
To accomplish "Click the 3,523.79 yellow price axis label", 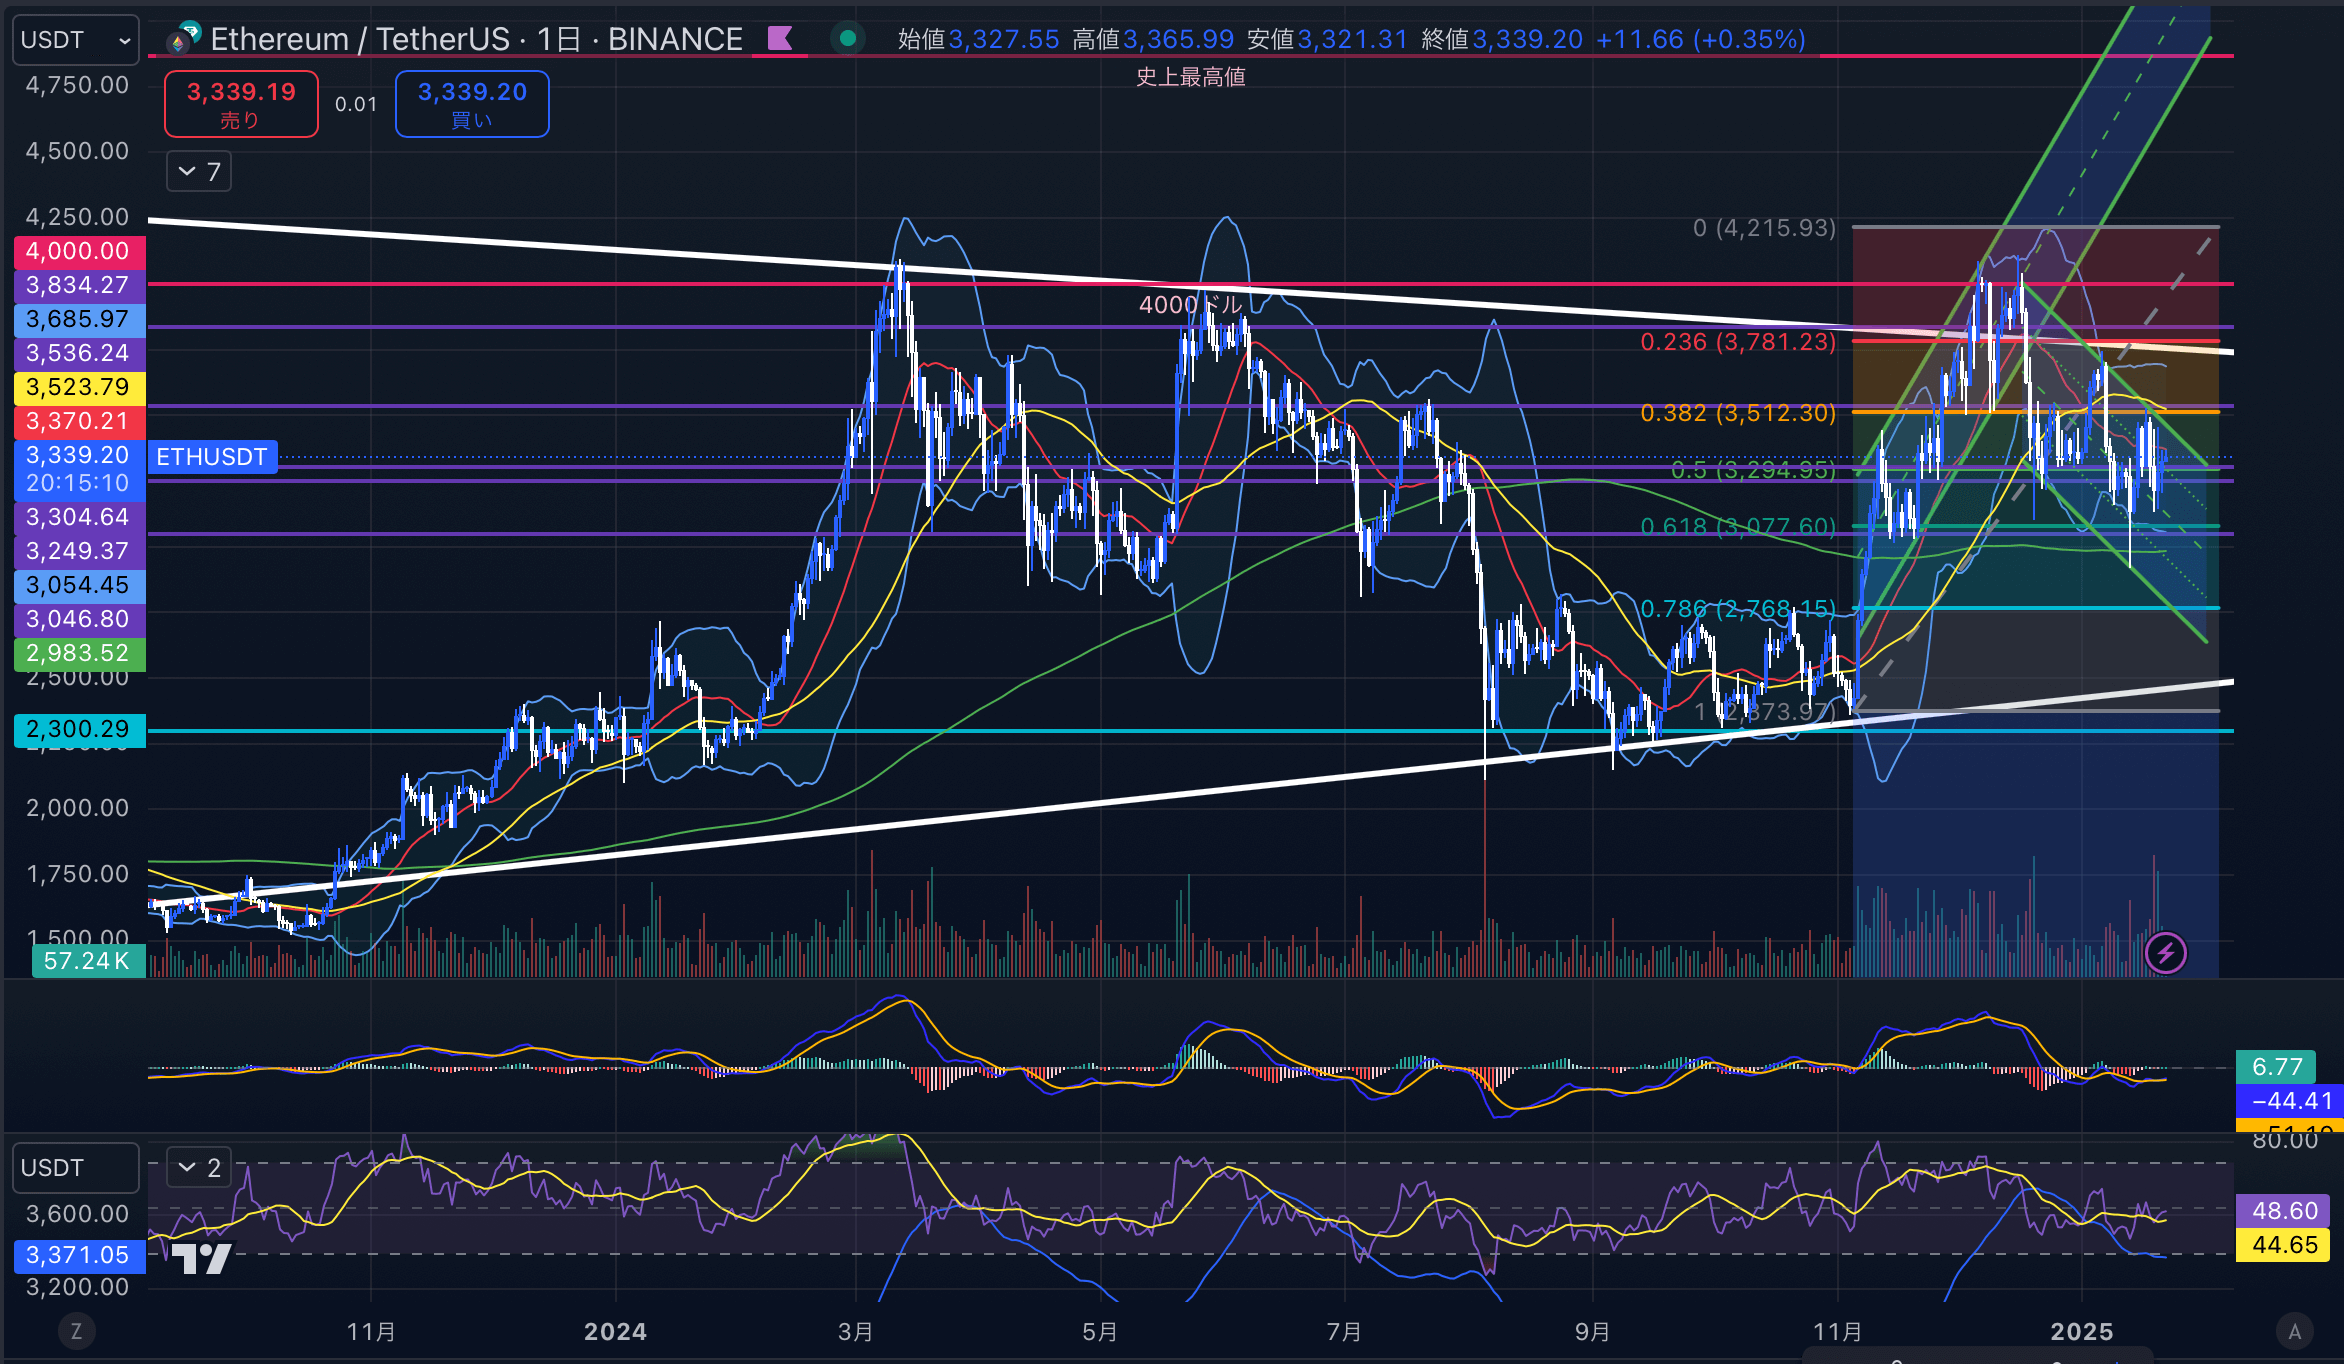I will coord(80,387).
